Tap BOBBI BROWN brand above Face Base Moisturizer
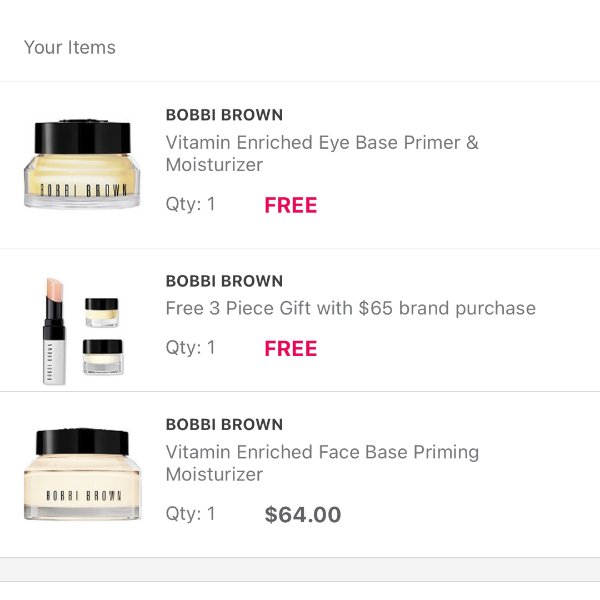The width and height of the screenshot is (600, 600). click(224, 424)
